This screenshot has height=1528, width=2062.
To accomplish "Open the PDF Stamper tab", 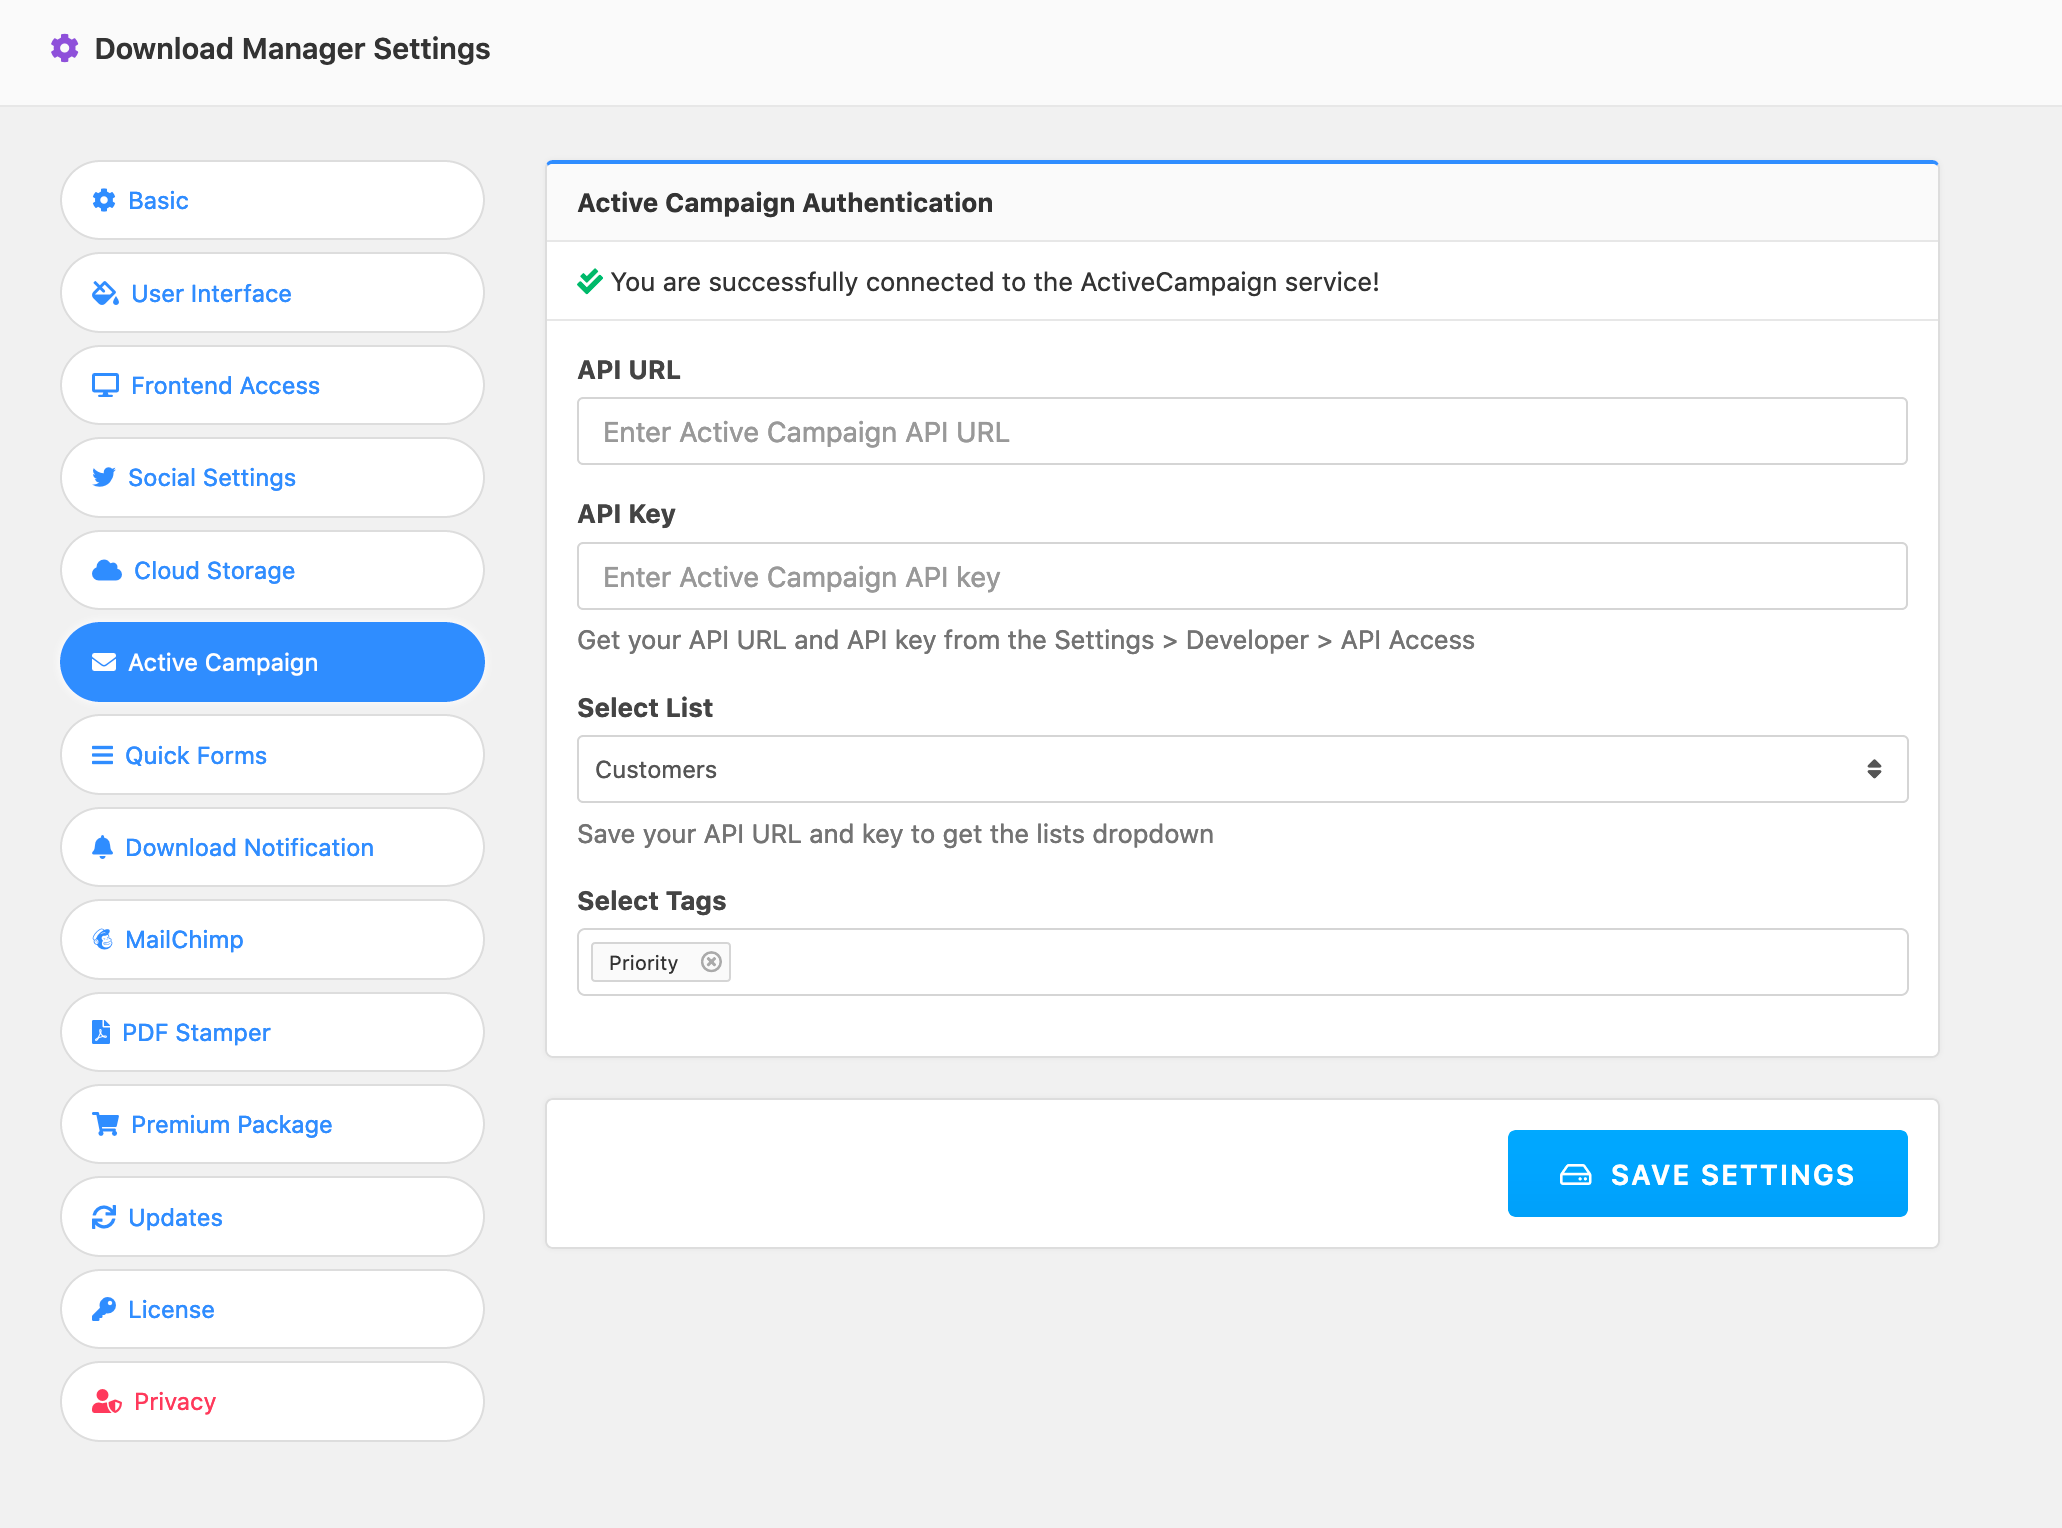I will tap(272, 1032).
